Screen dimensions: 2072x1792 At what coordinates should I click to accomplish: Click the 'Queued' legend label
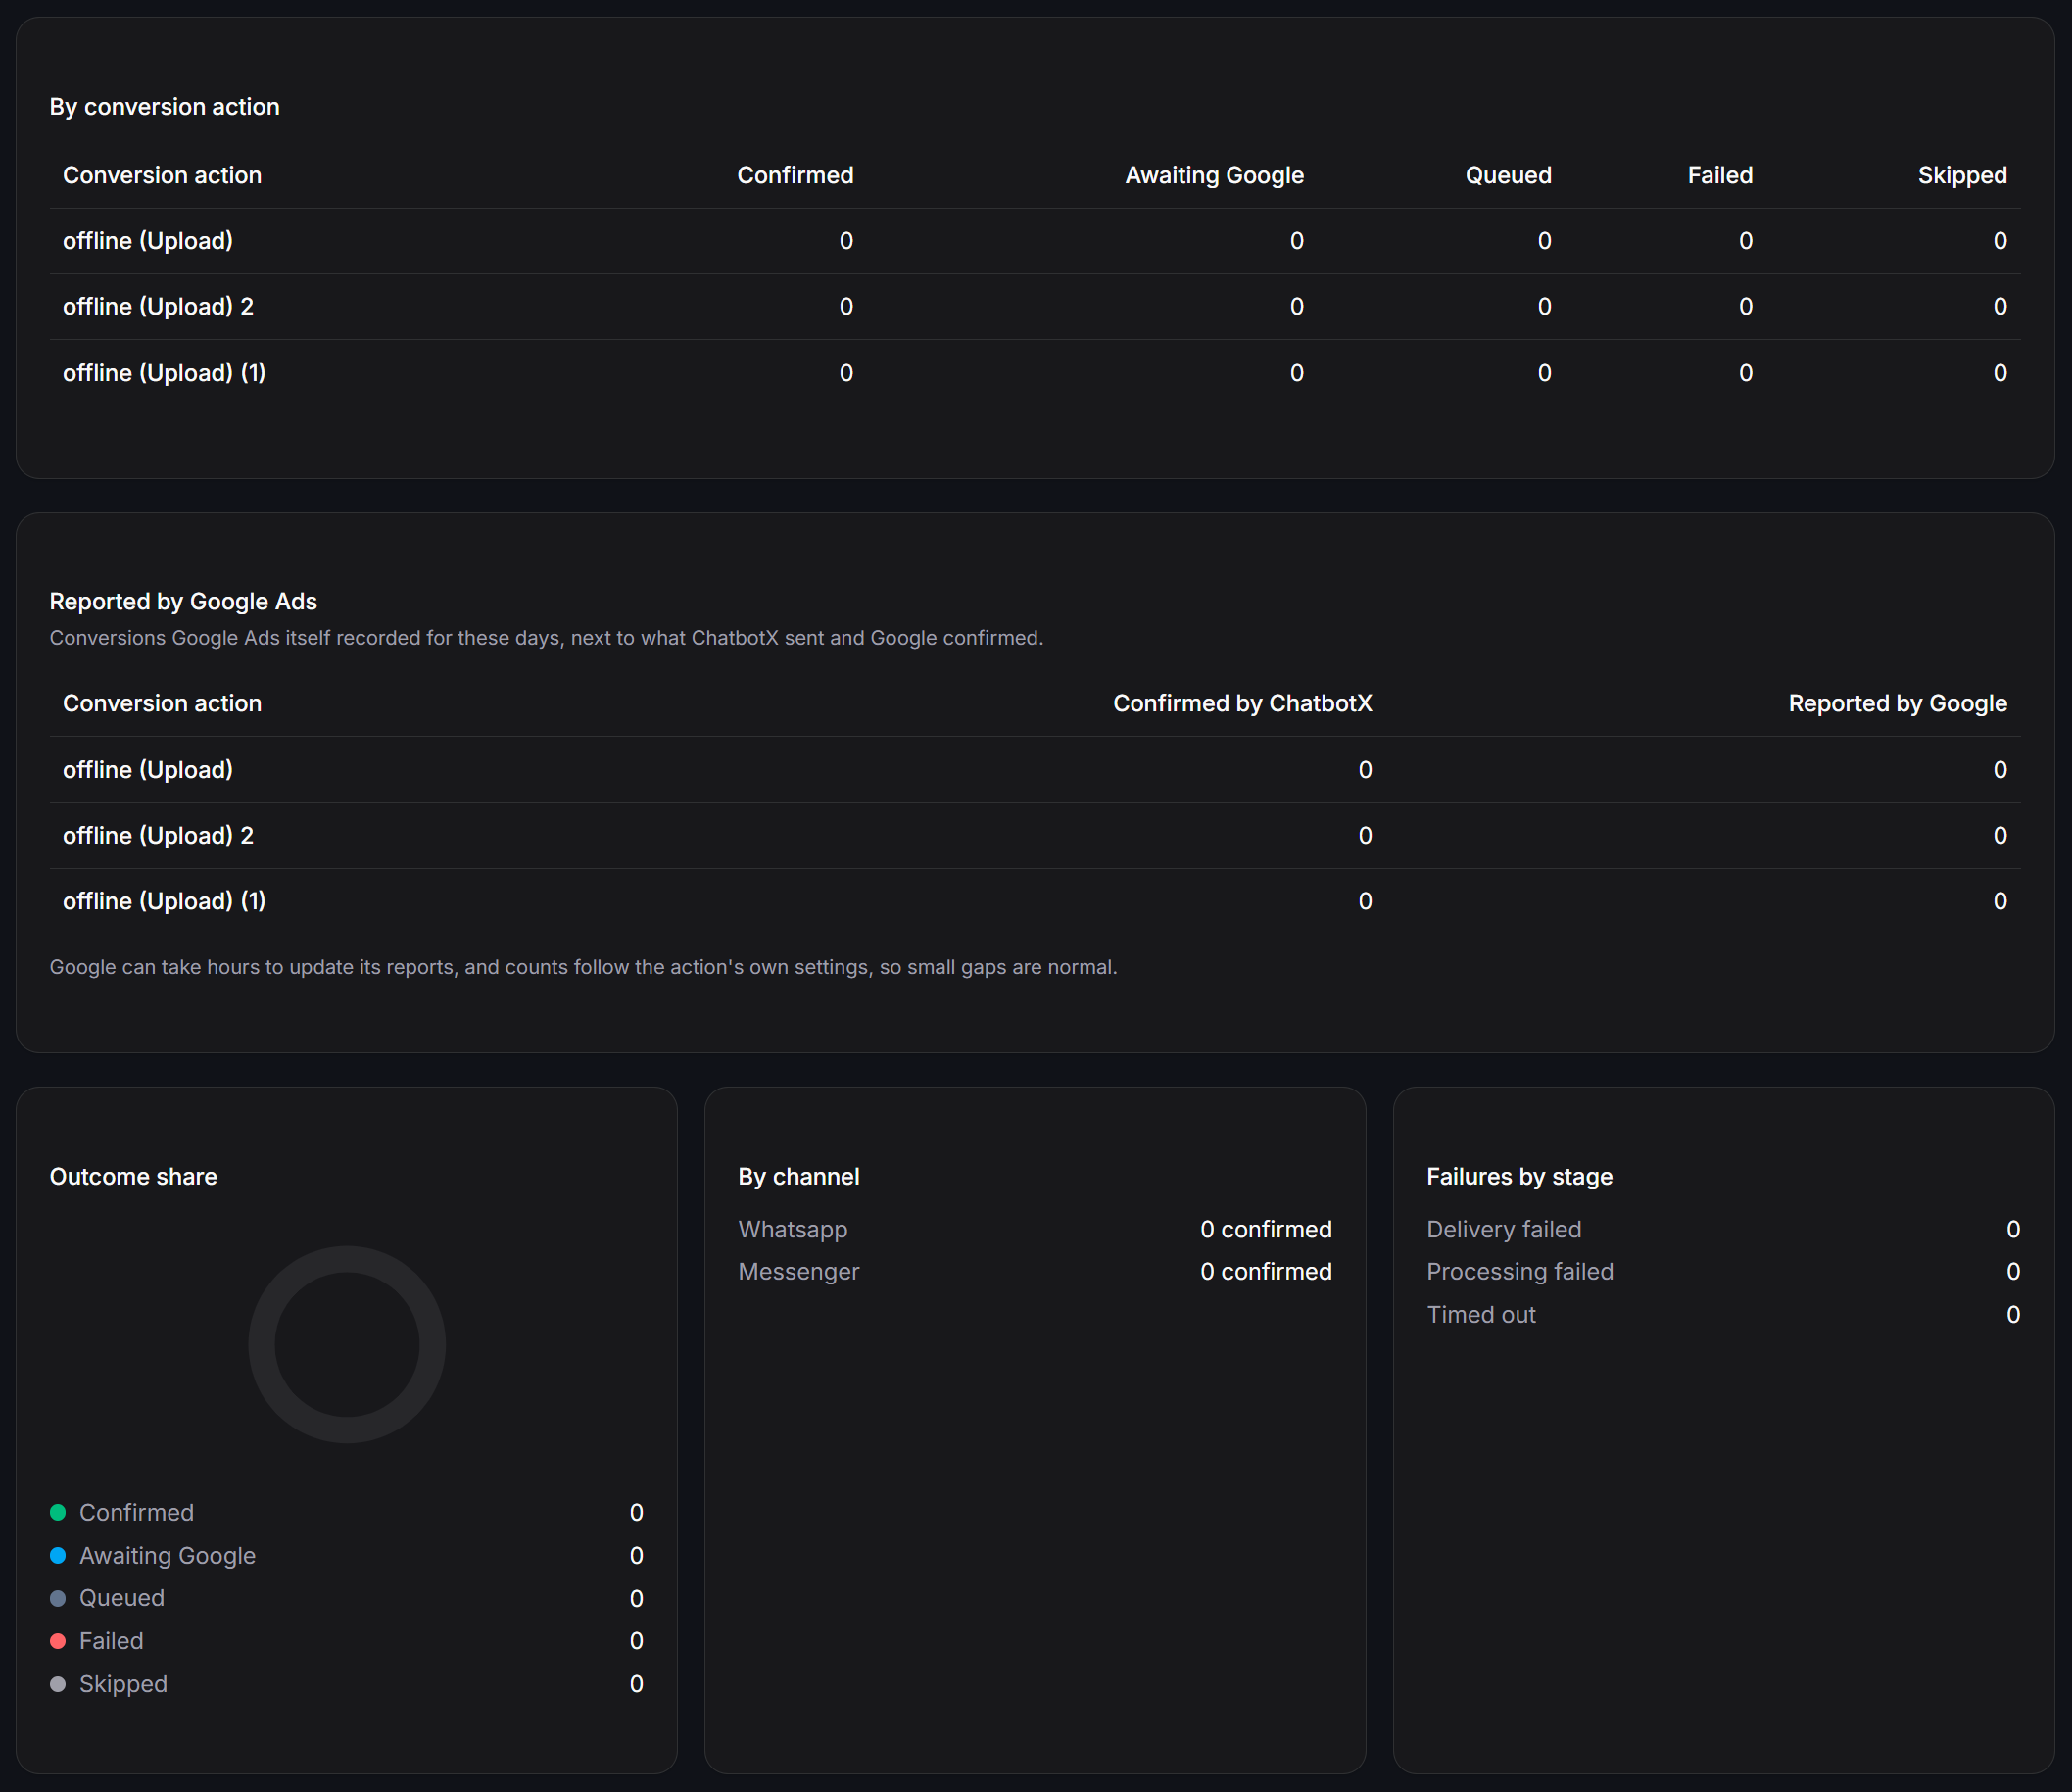click(x=122, y=1598)
